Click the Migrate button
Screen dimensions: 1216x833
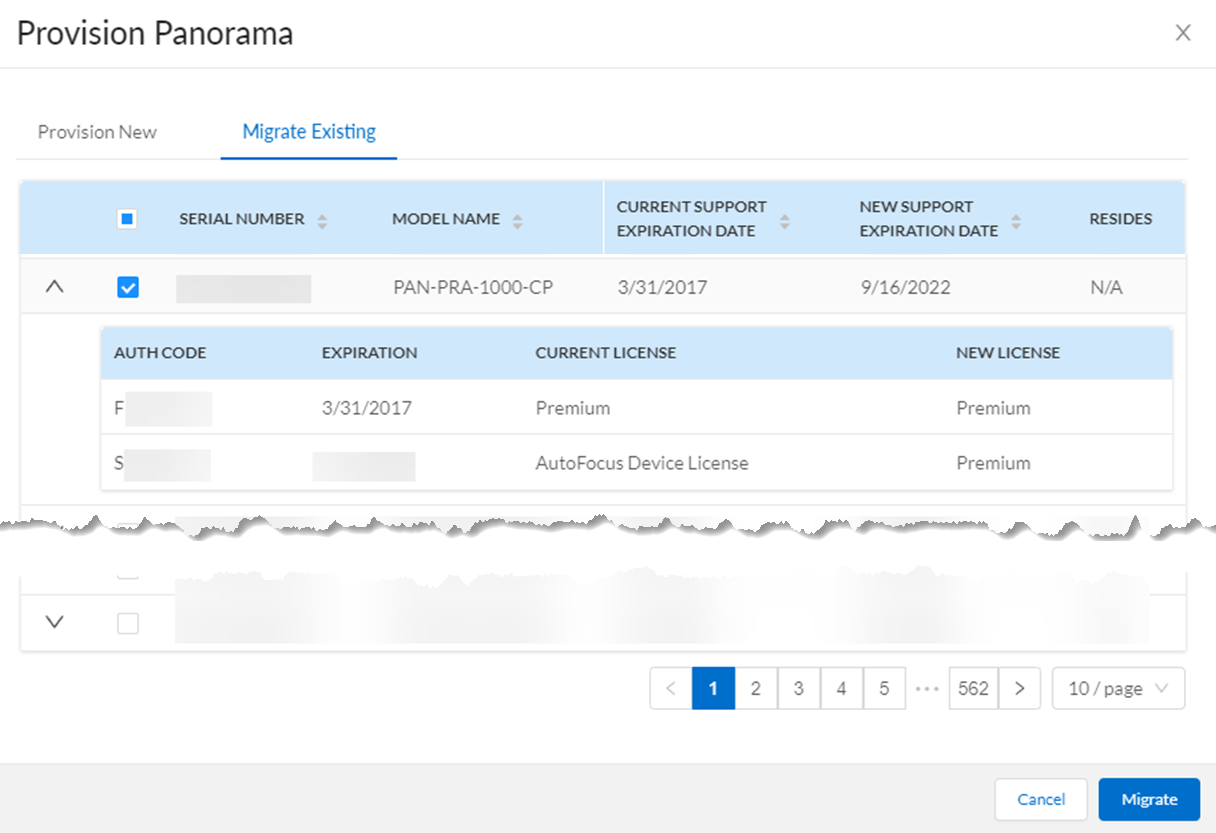point(1149,799)
